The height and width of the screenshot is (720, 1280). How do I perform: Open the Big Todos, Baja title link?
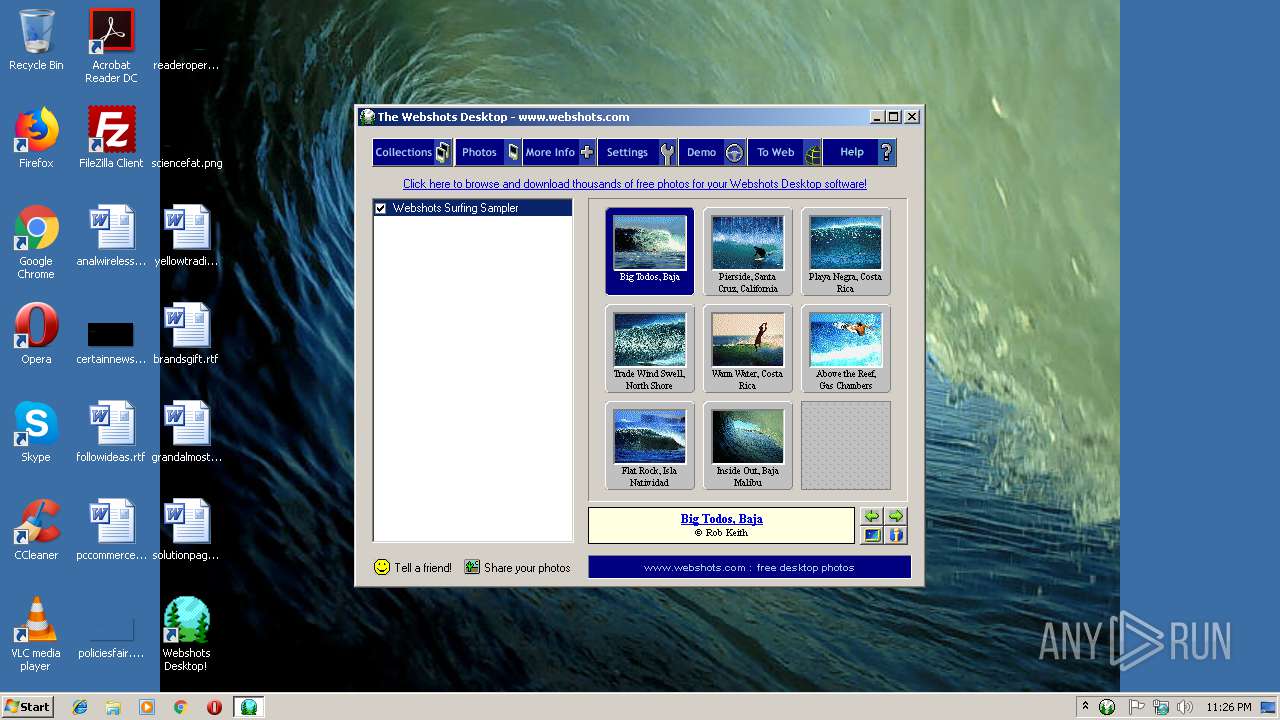[x=721, y=519]
